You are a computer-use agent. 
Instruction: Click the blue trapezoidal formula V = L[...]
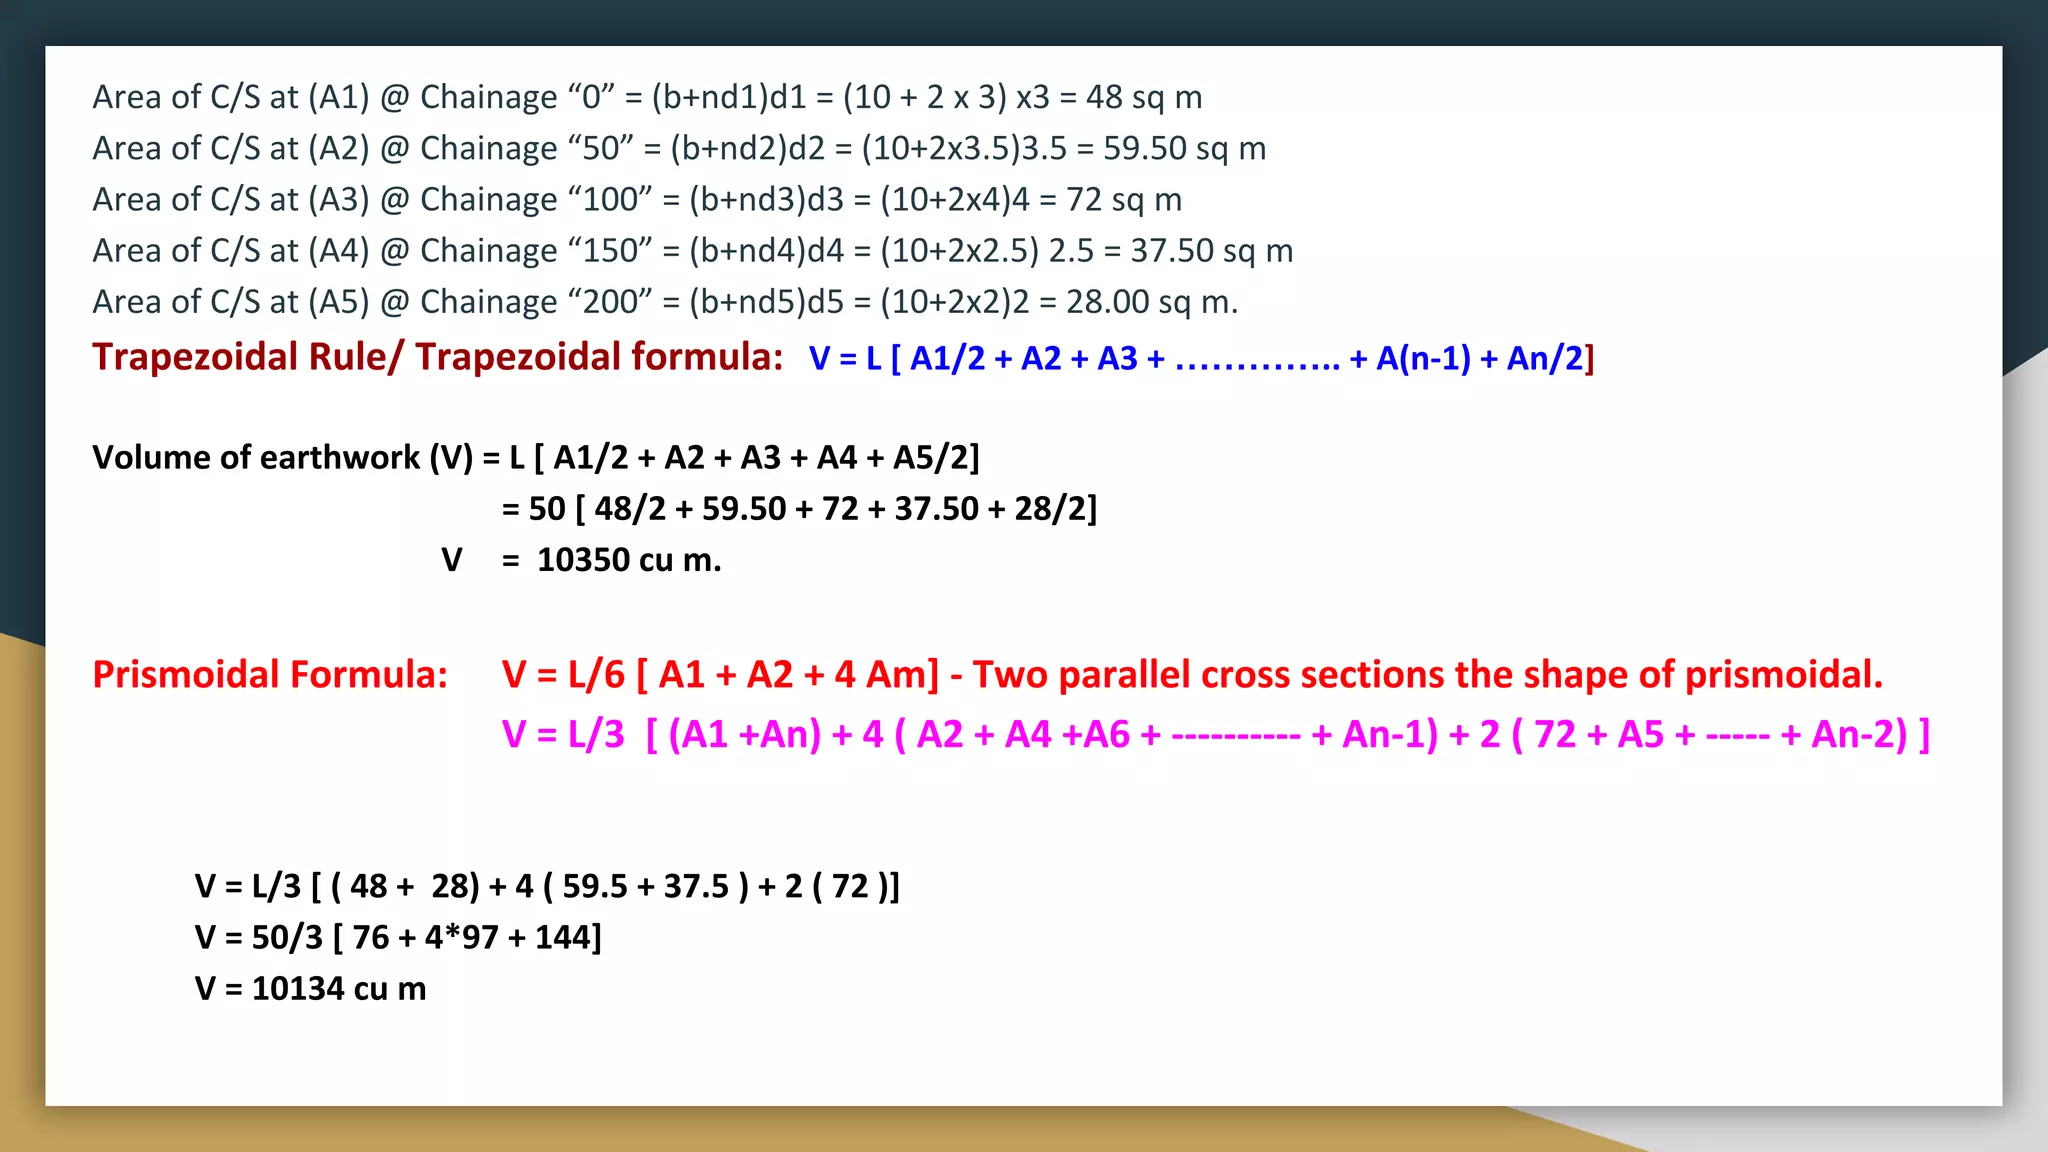click(x=1200, y=358)
